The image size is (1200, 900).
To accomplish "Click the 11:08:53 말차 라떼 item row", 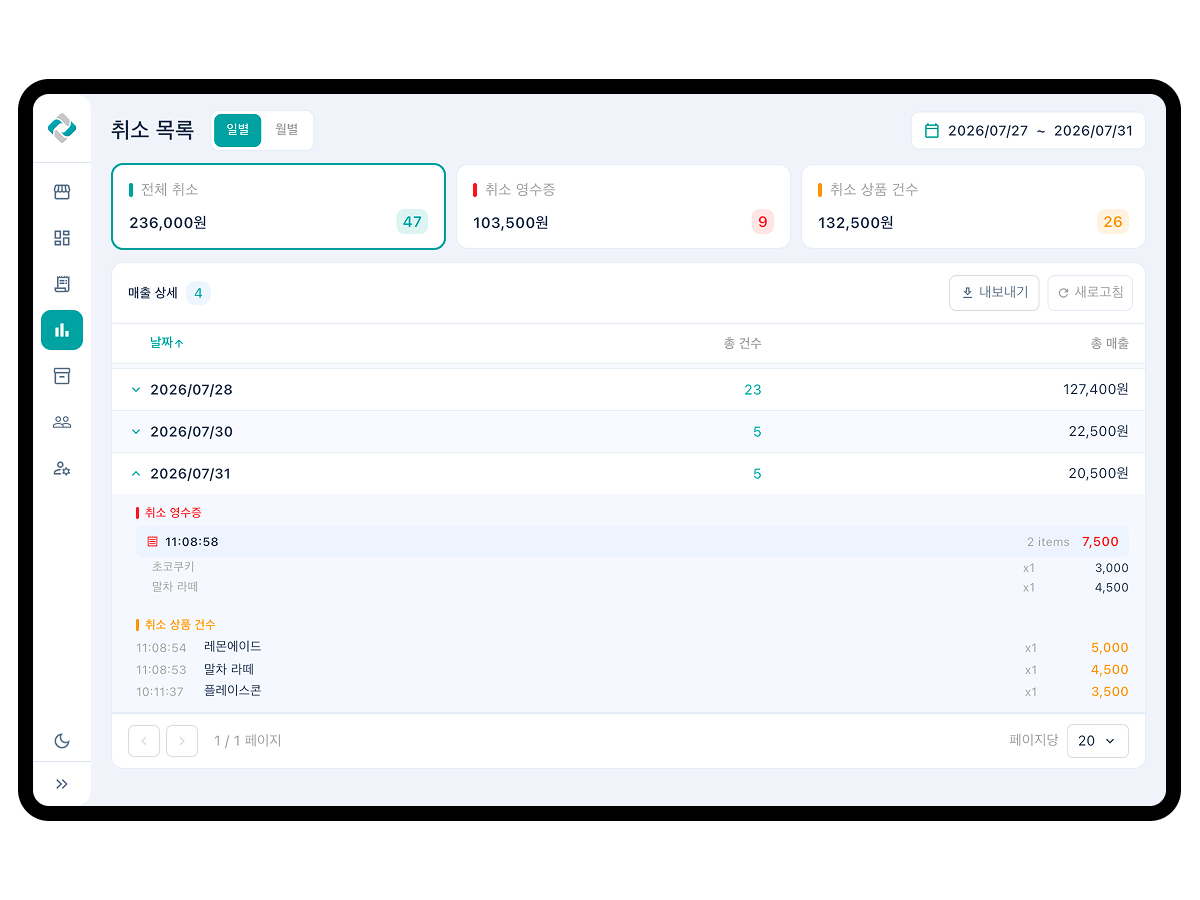I will pyautogui.click(x=632, y=669).
